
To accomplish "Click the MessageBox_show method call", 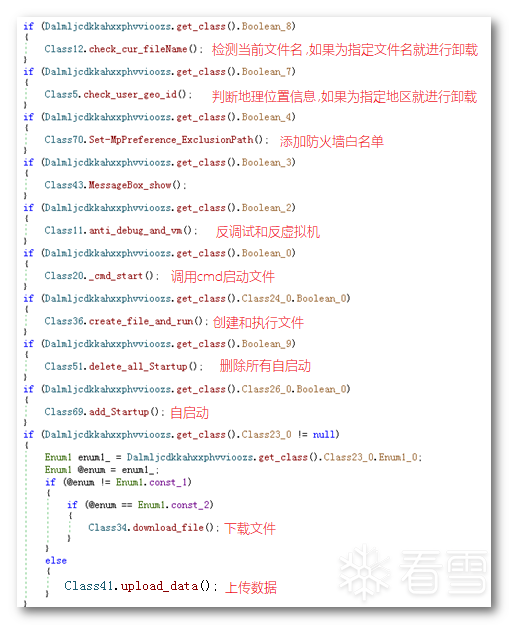I will (x=130, y=185).
